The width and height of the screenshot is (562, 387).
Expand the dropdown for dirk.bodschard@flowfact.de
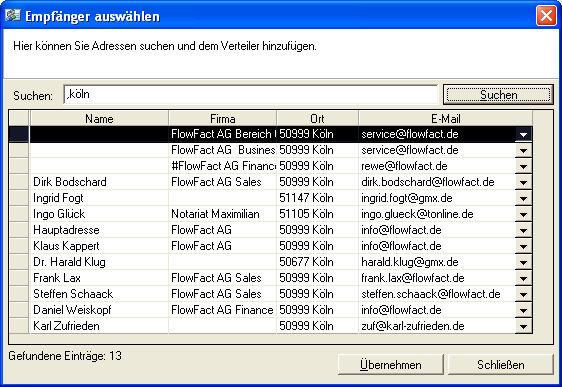(523, 182)
